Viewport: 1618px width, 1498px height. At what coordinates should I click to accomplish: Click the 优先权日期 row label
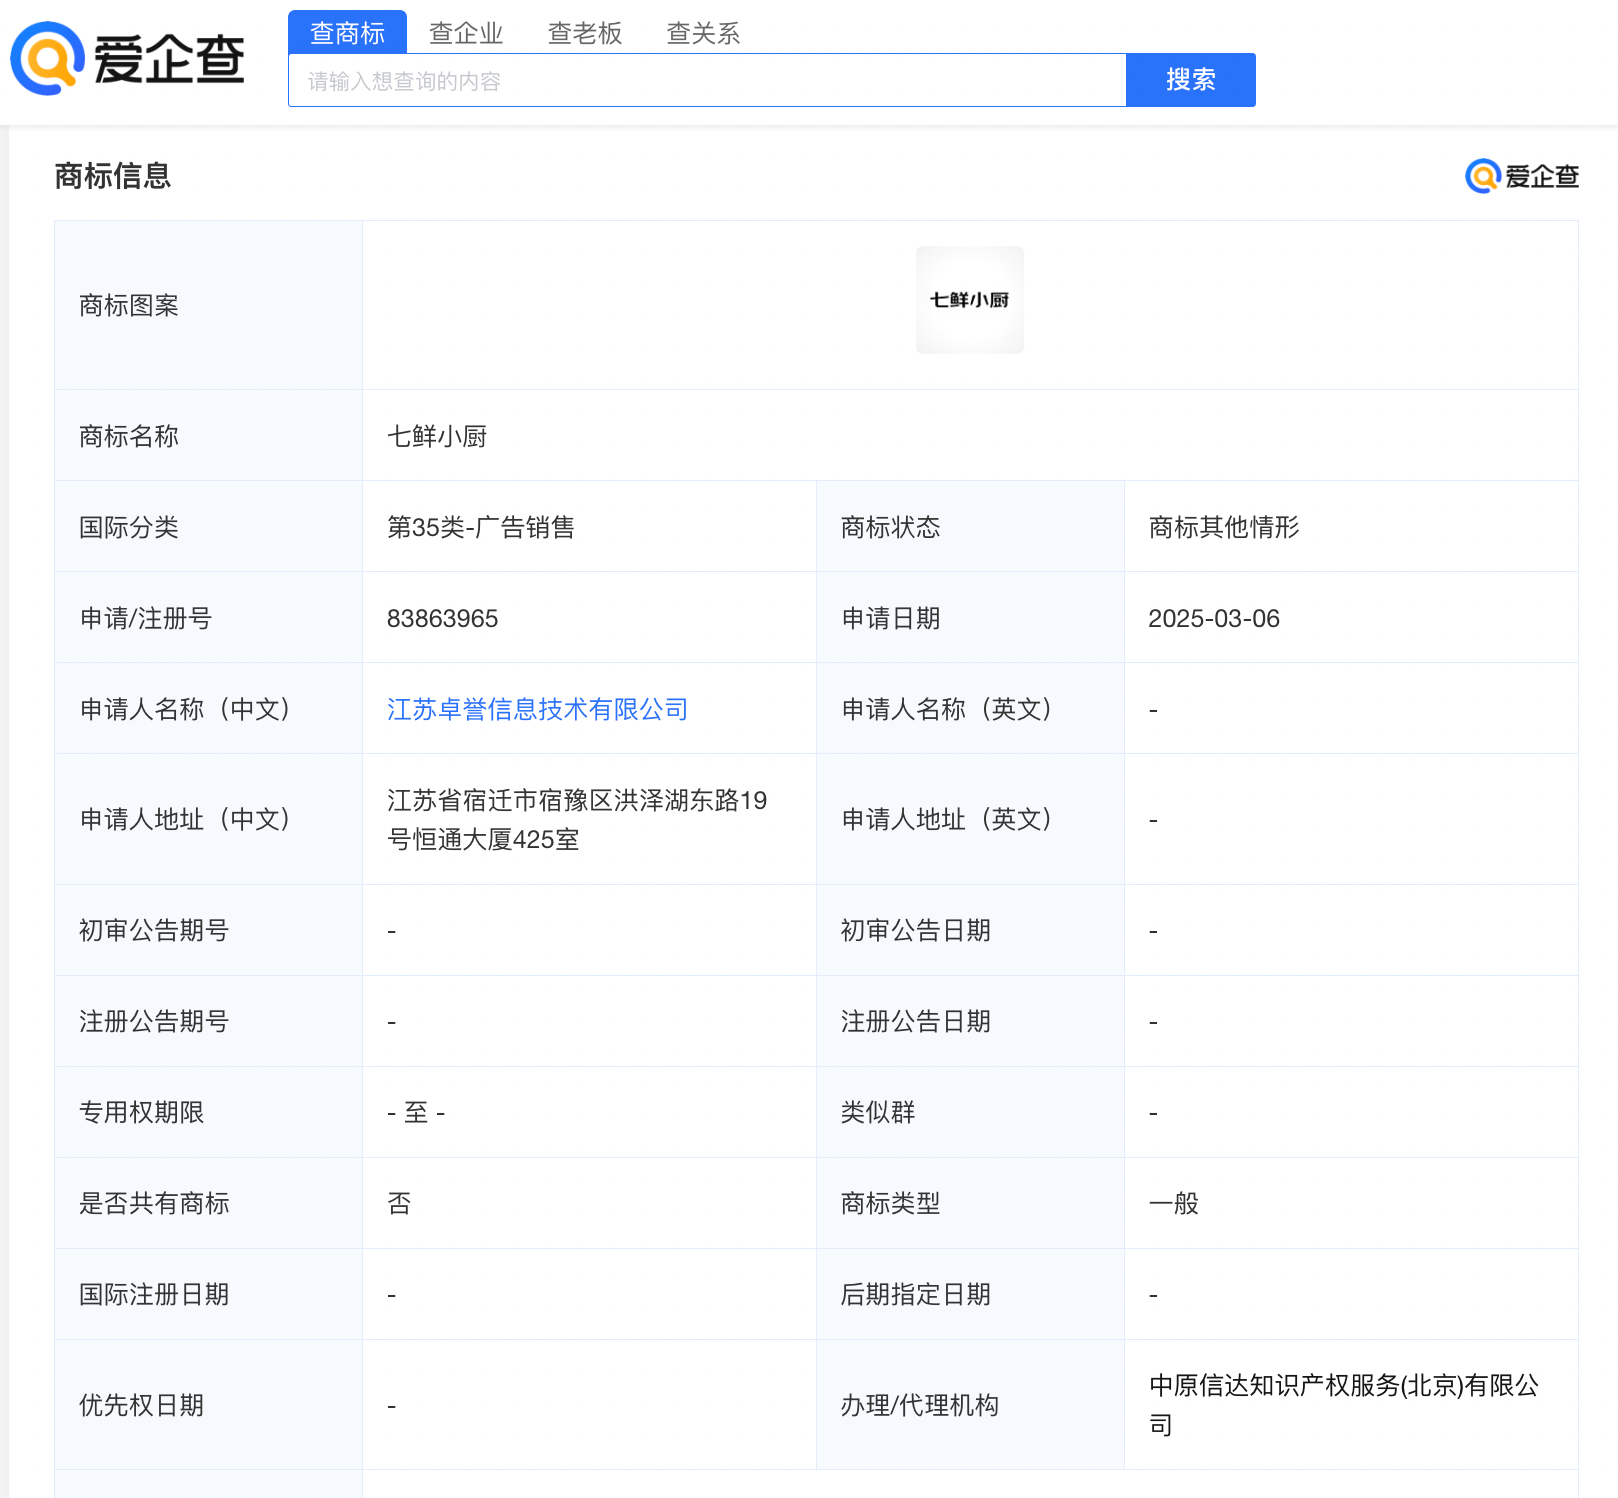point(142,1405)
